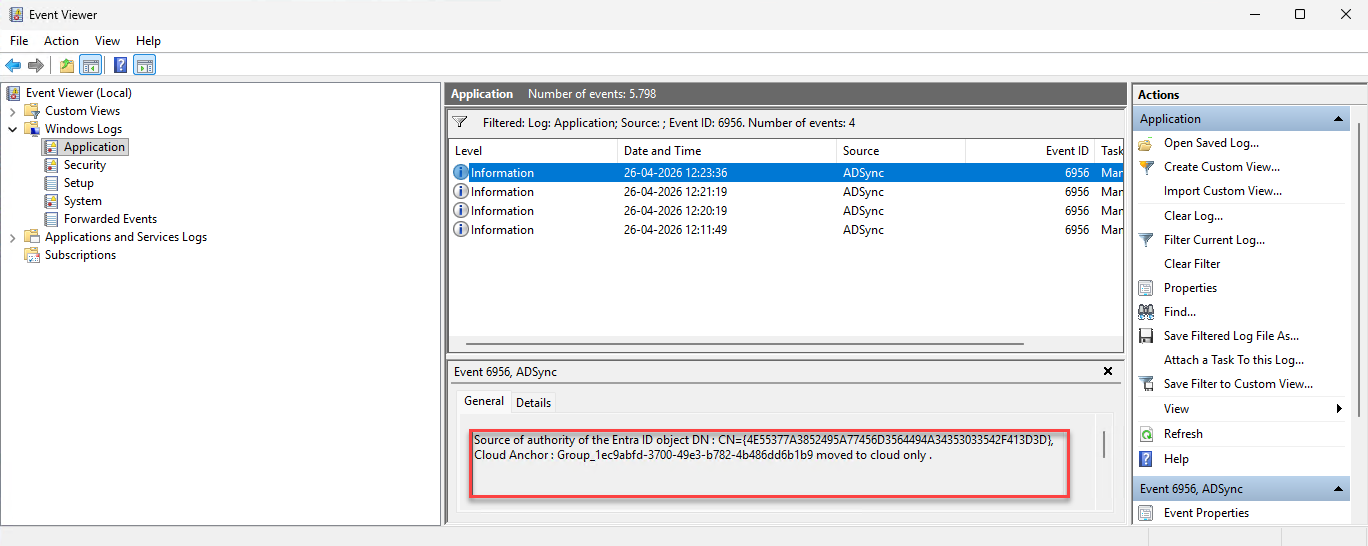Screen dimensions: 1368x546
Task: Click Filter Current Log action
Action: (1214, 240)
